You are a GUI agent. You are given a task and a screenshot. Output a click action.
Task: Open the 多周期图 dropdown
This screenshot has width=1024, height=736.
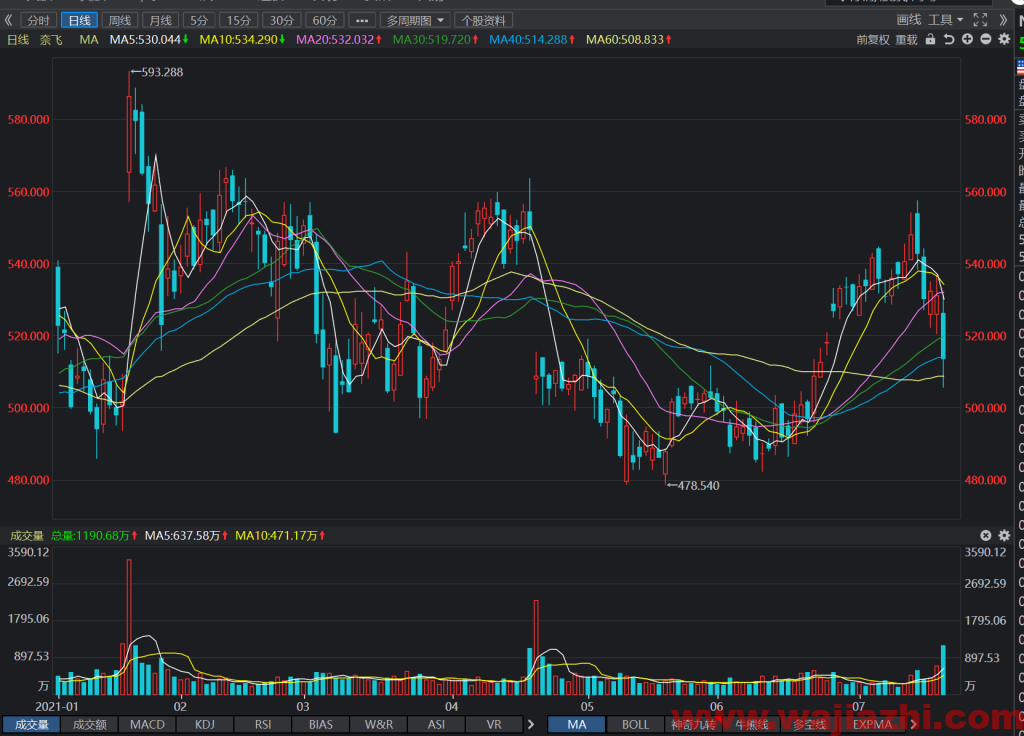[415, 21]
